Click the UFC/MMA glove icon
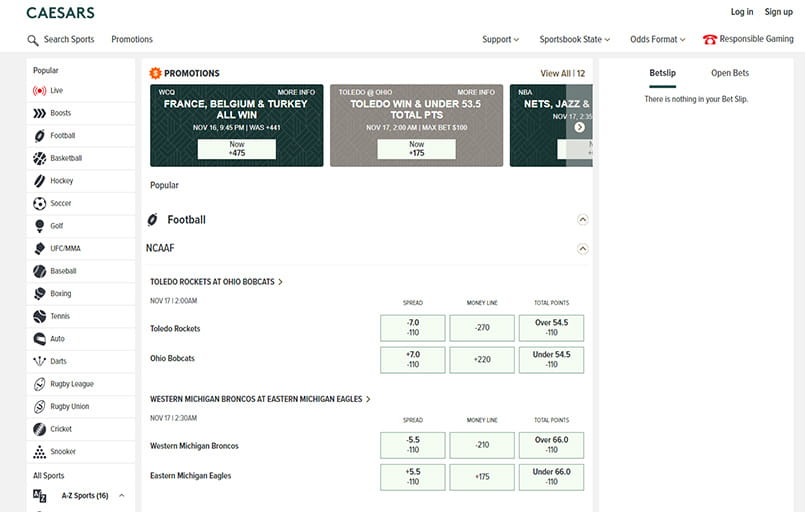This screenshot has width=805, height=512. [x=40, y=249]
